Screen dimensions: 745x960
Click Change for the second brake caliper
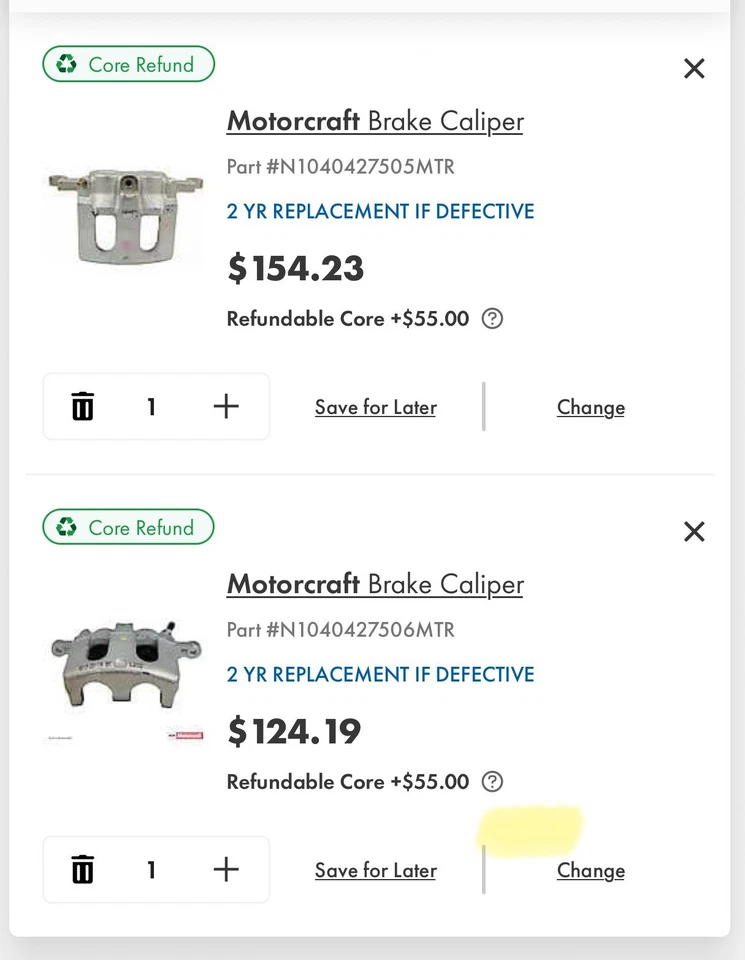coord(590,870)
